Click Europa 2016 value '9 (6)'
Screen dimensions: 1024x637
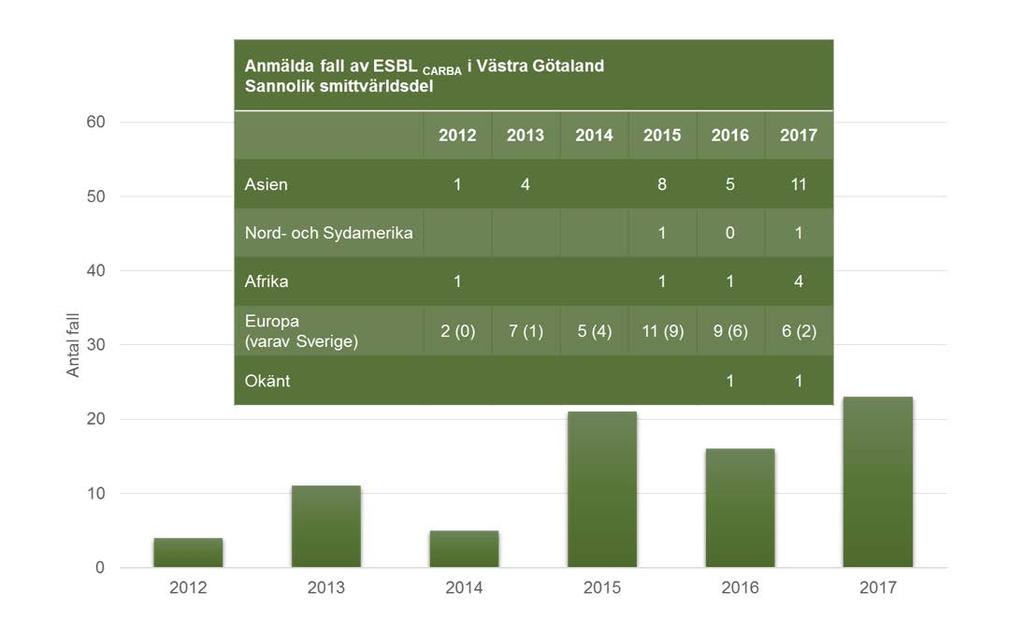point(730,331)
